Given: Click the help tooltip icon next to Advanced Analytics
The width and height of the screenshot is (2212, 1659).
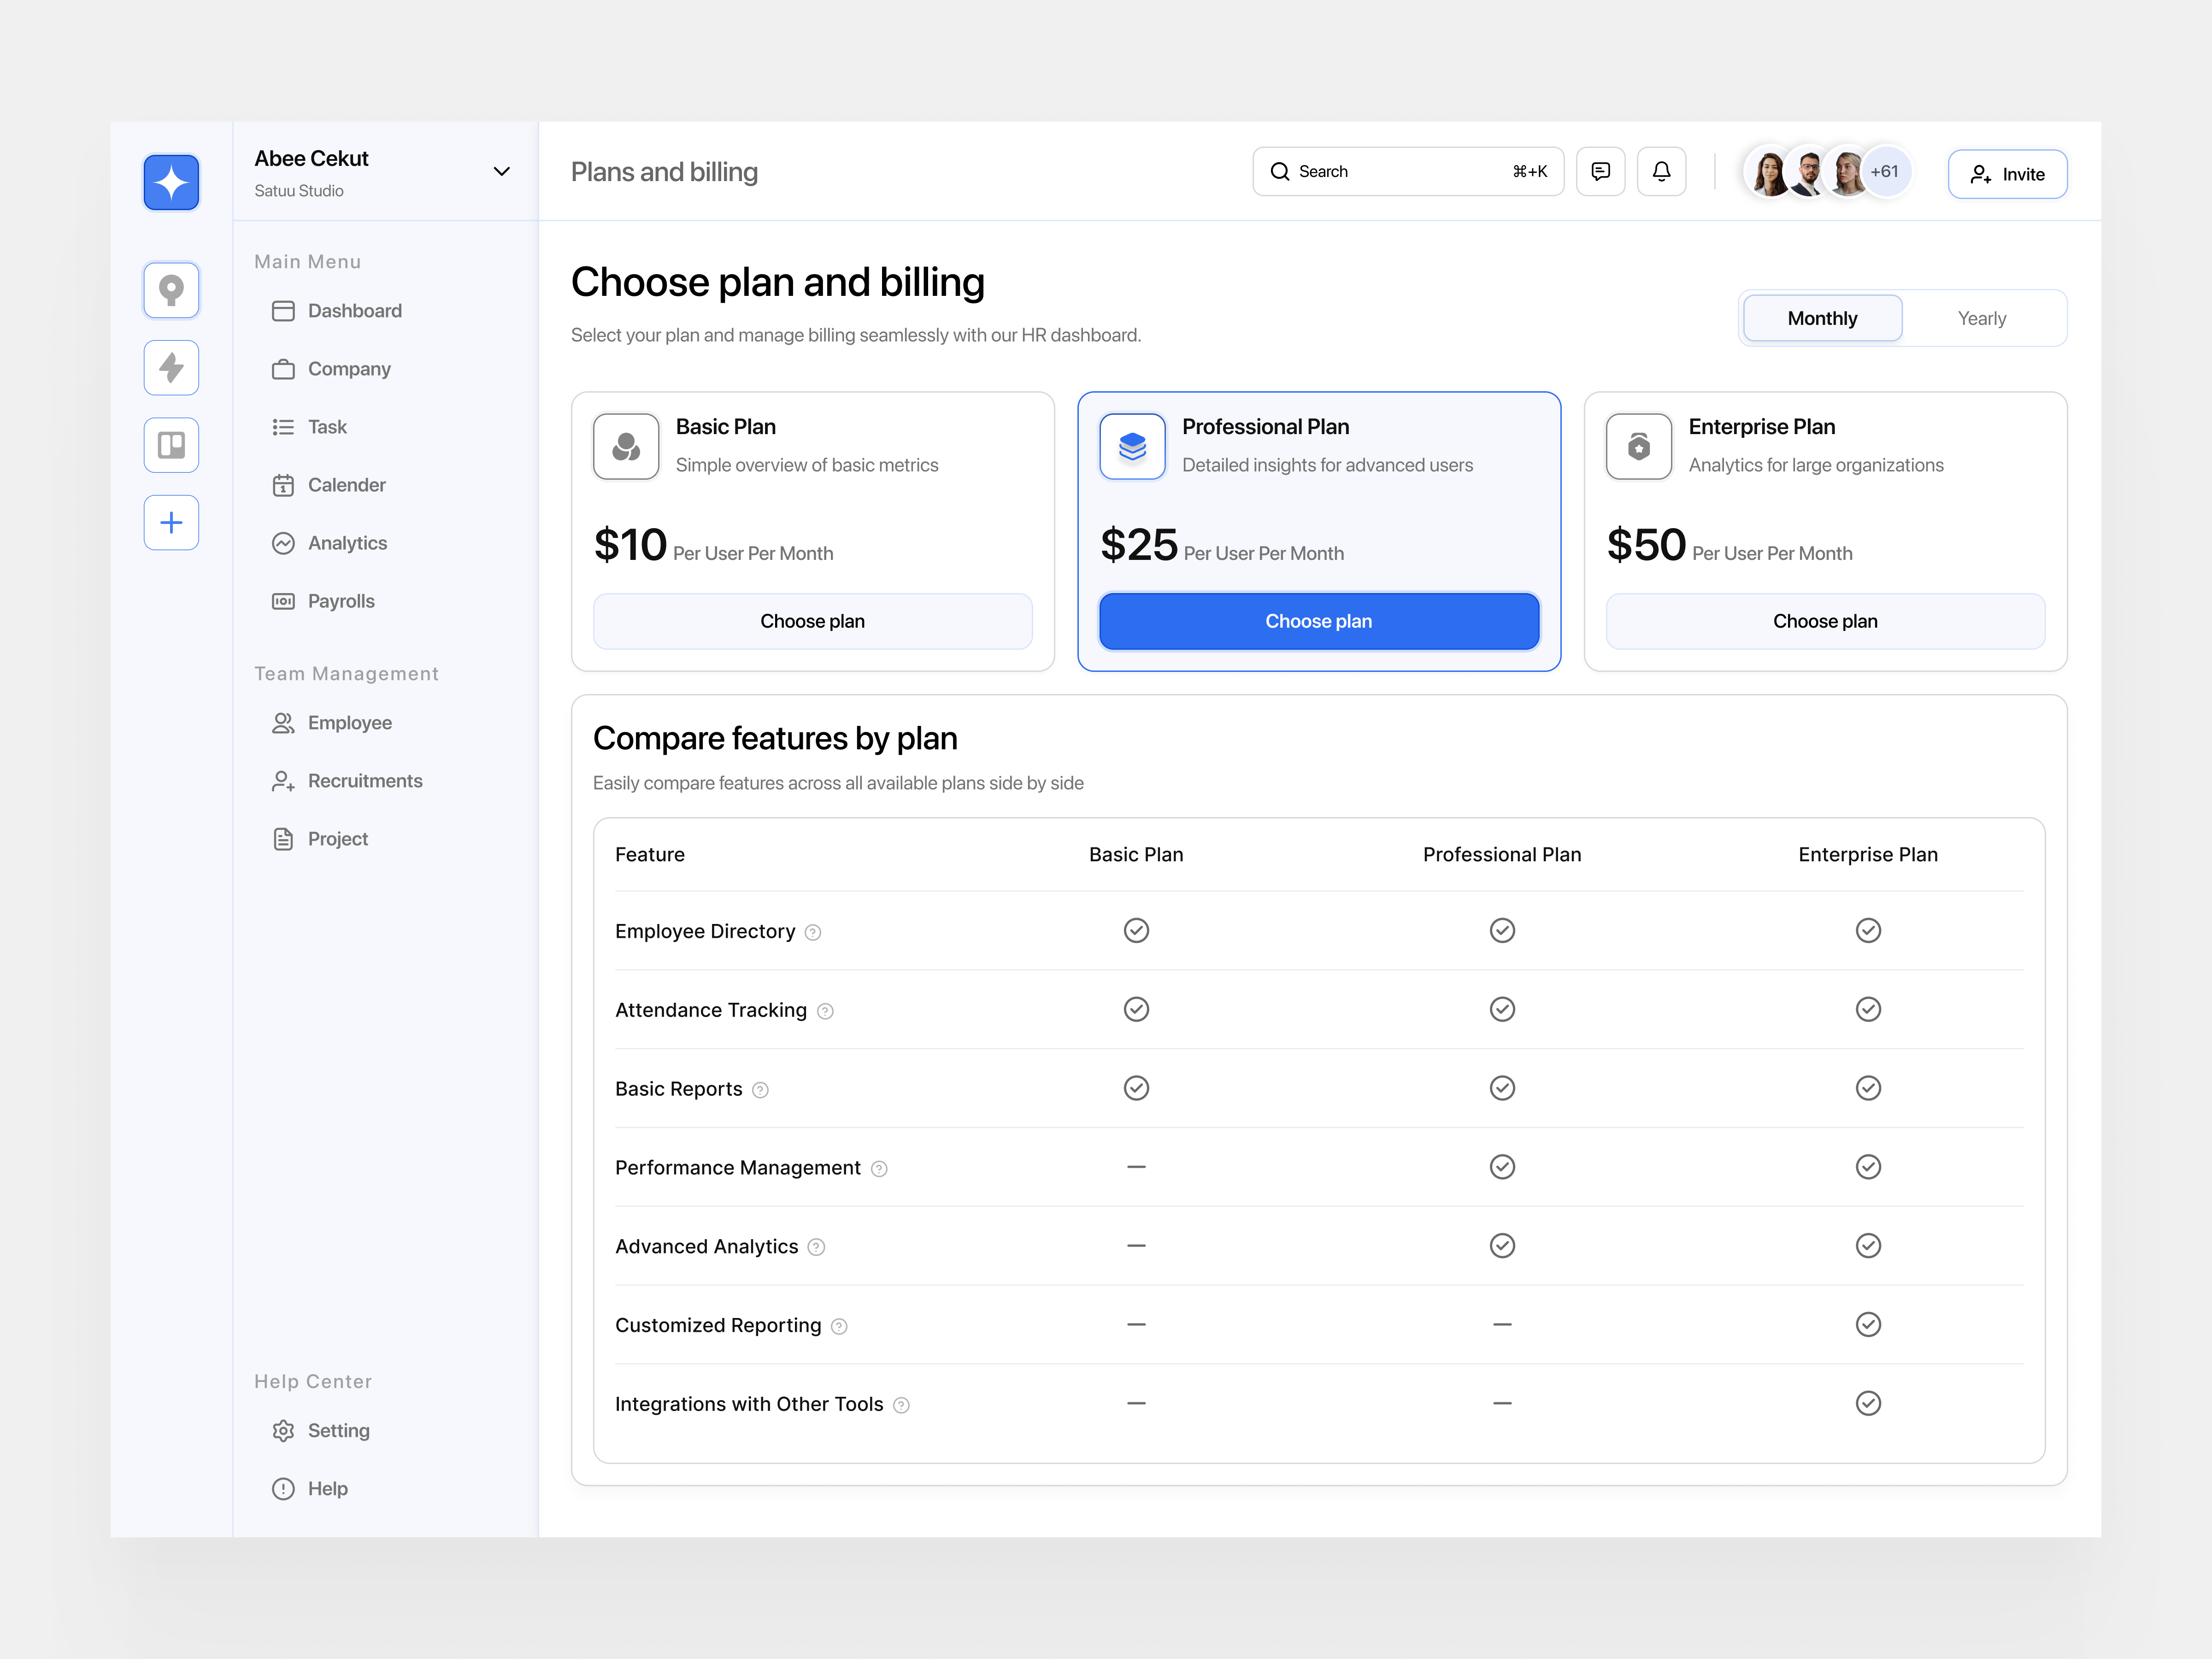Looking at the screenshot, I should tap(816, 1247).
